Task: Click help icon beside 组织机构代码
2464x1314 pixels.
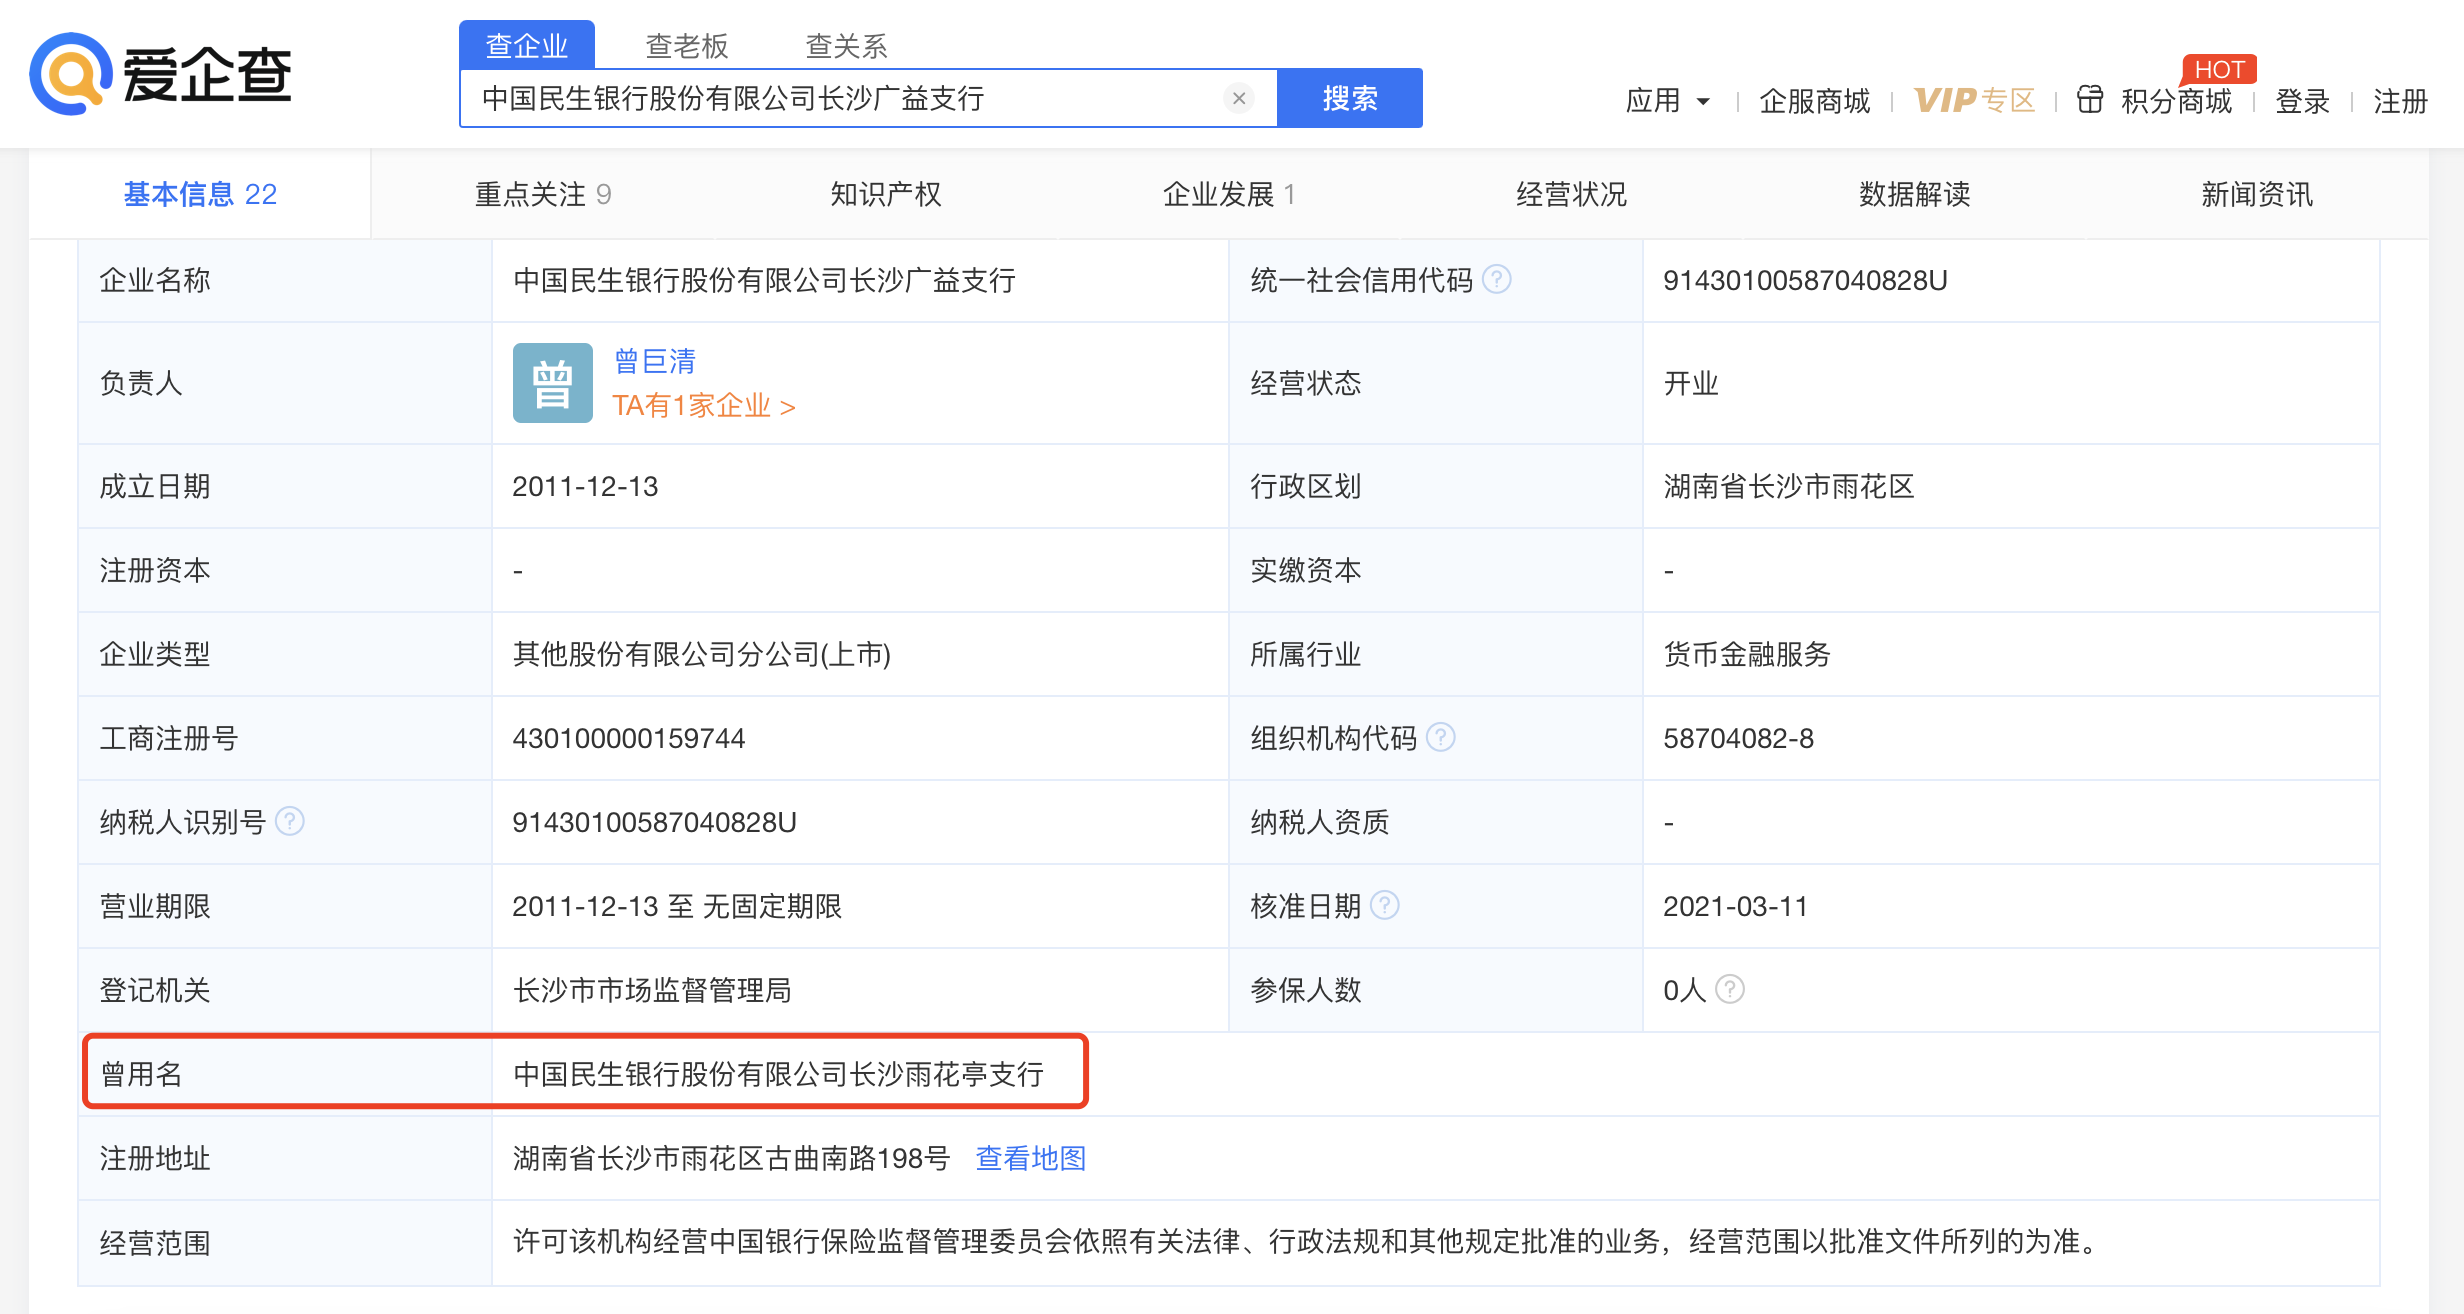Action: tap(1440, 737)
